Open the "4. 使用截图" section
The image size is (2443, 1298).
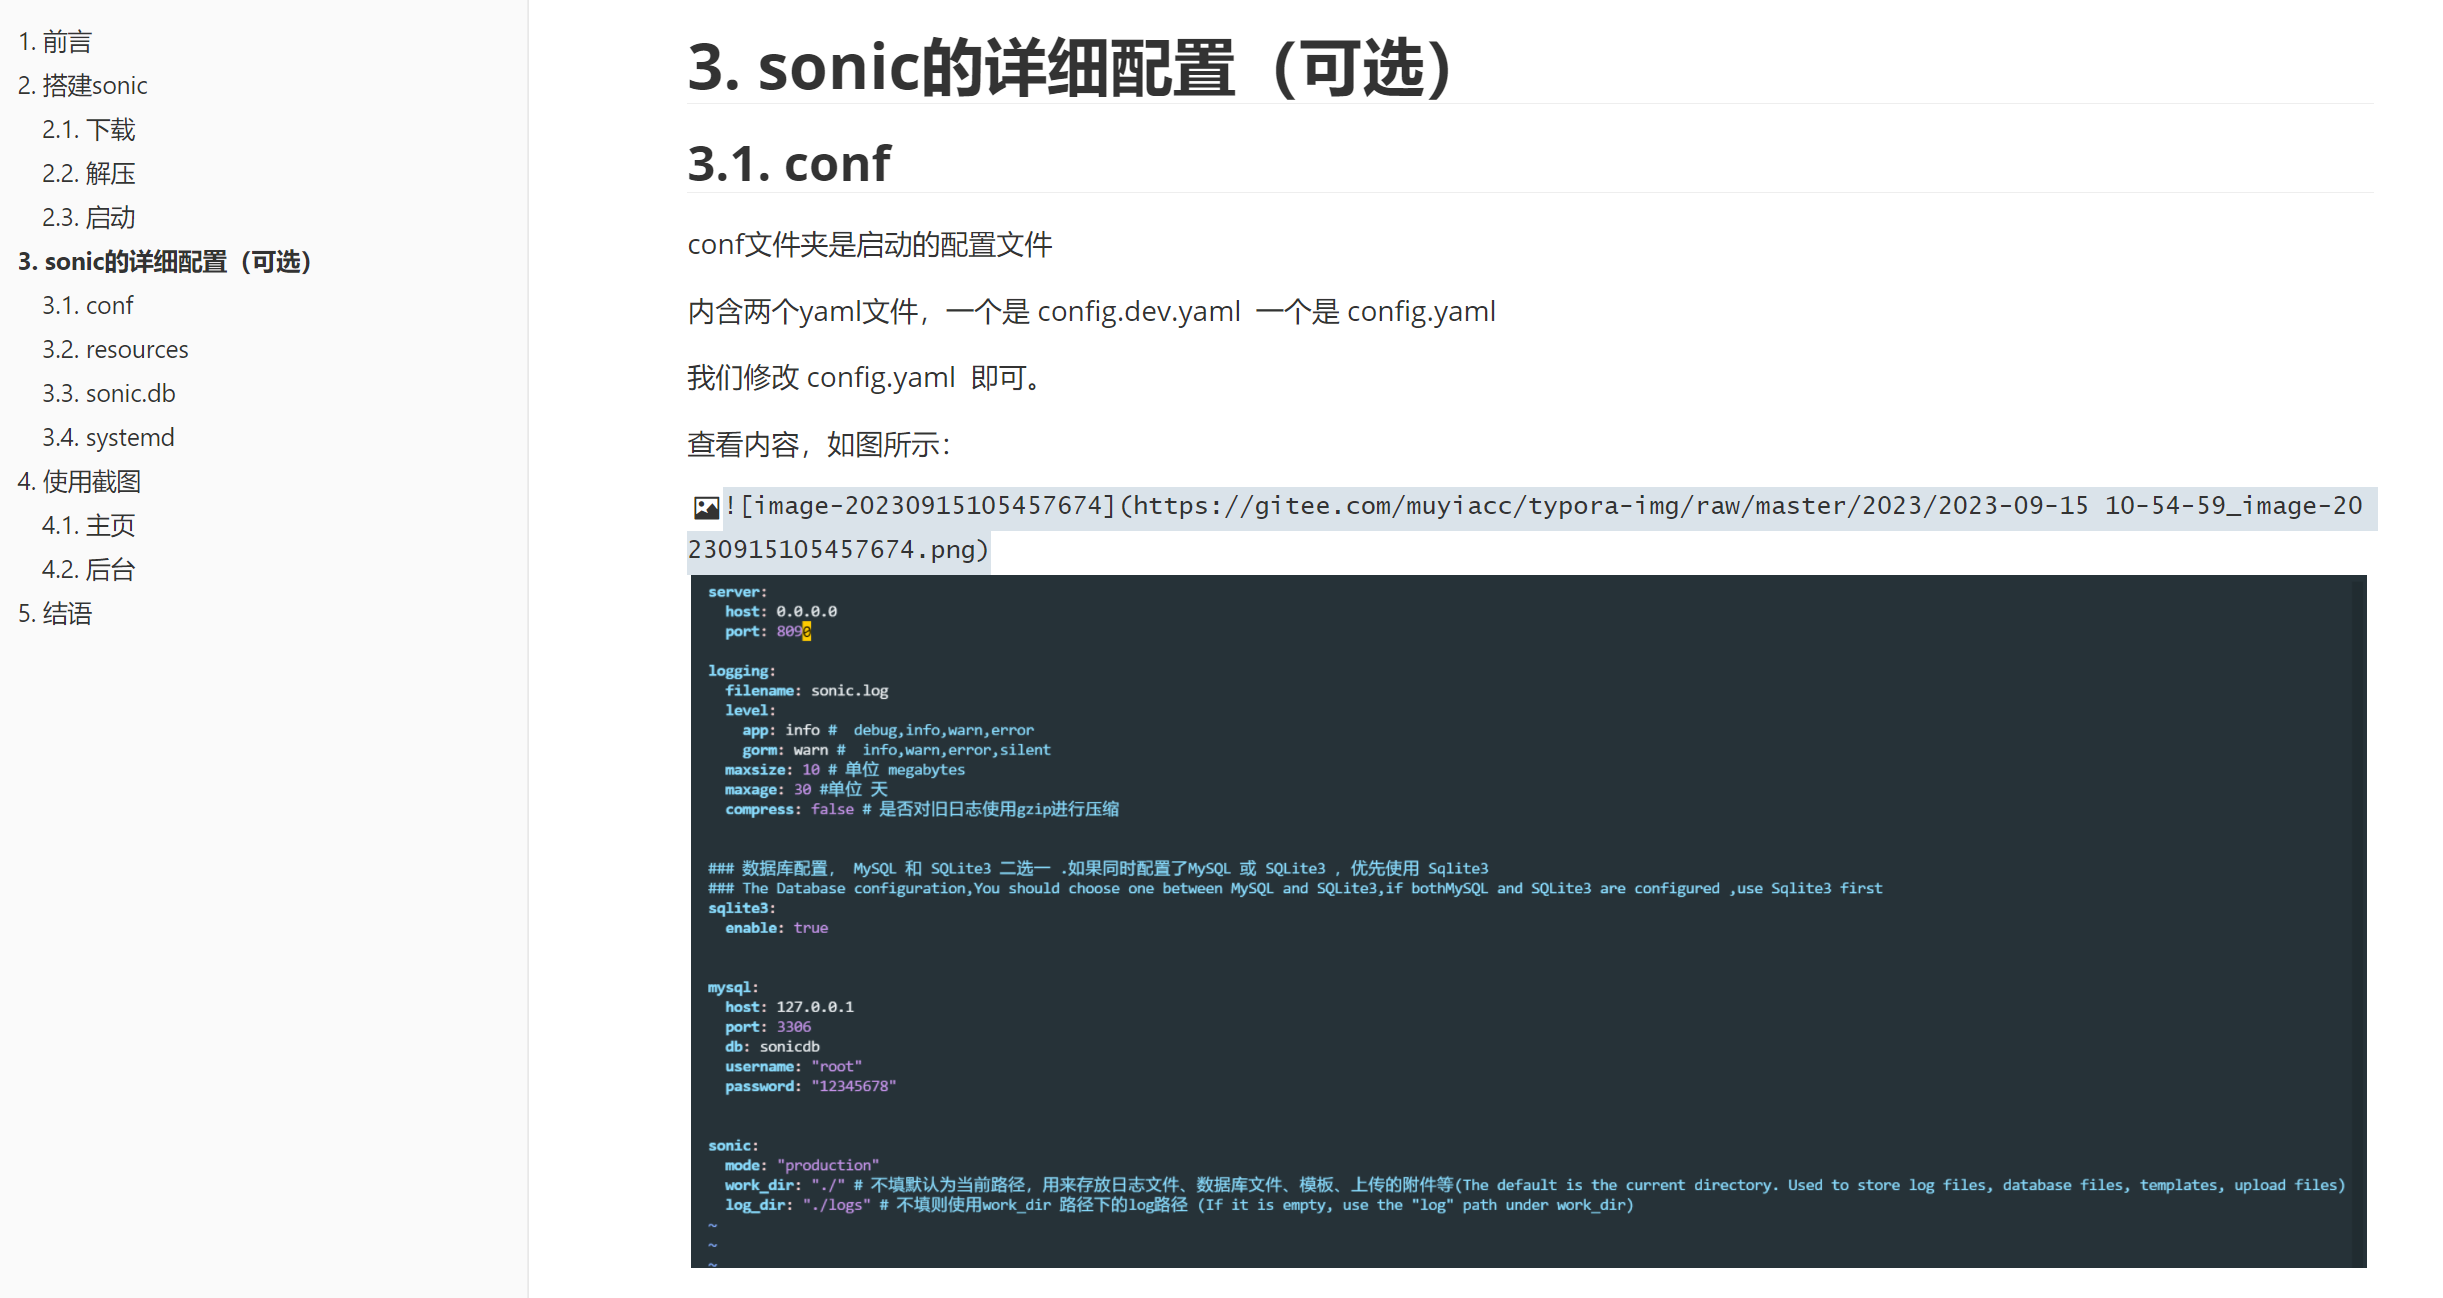(80, 481)
